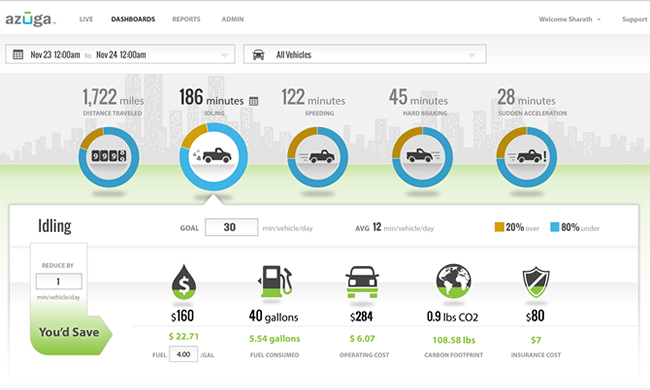Click the $80 insurance value
The image size is (650, 390).
tap(535, 316)
